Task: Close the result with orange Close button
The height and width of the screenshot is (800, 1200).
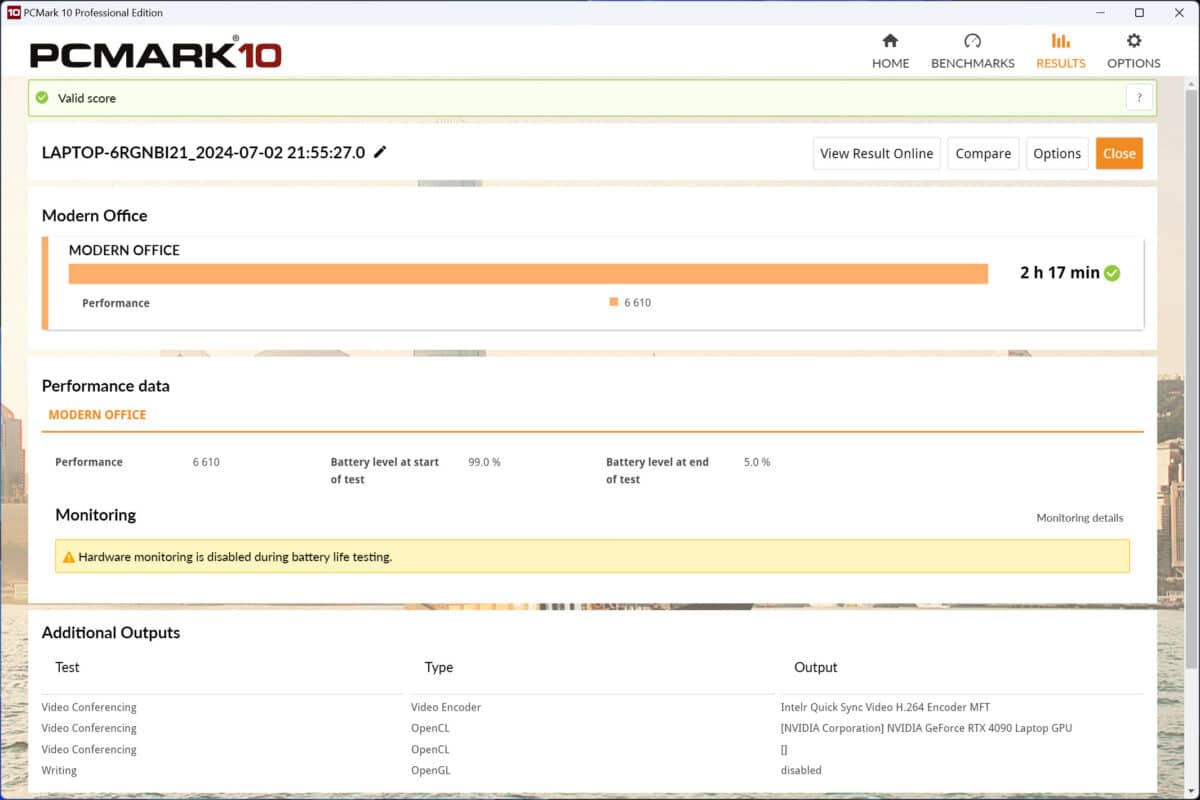Action: (x=1119, y=154)
